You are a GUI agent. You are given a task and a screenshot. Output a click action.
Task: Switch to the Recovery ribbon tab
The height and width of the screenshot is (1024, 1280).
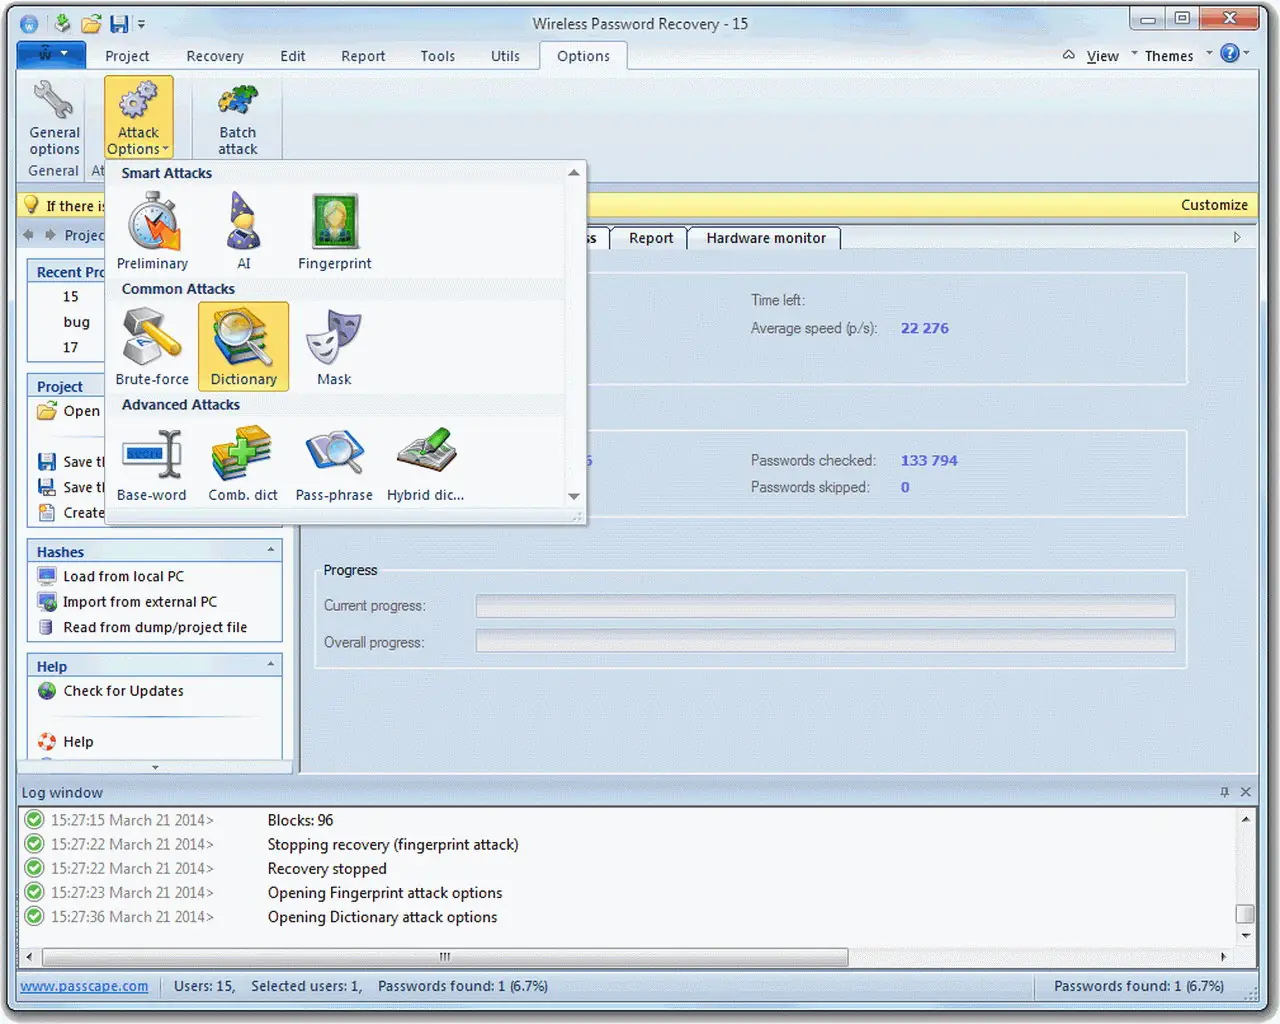[x=215, y=56]
